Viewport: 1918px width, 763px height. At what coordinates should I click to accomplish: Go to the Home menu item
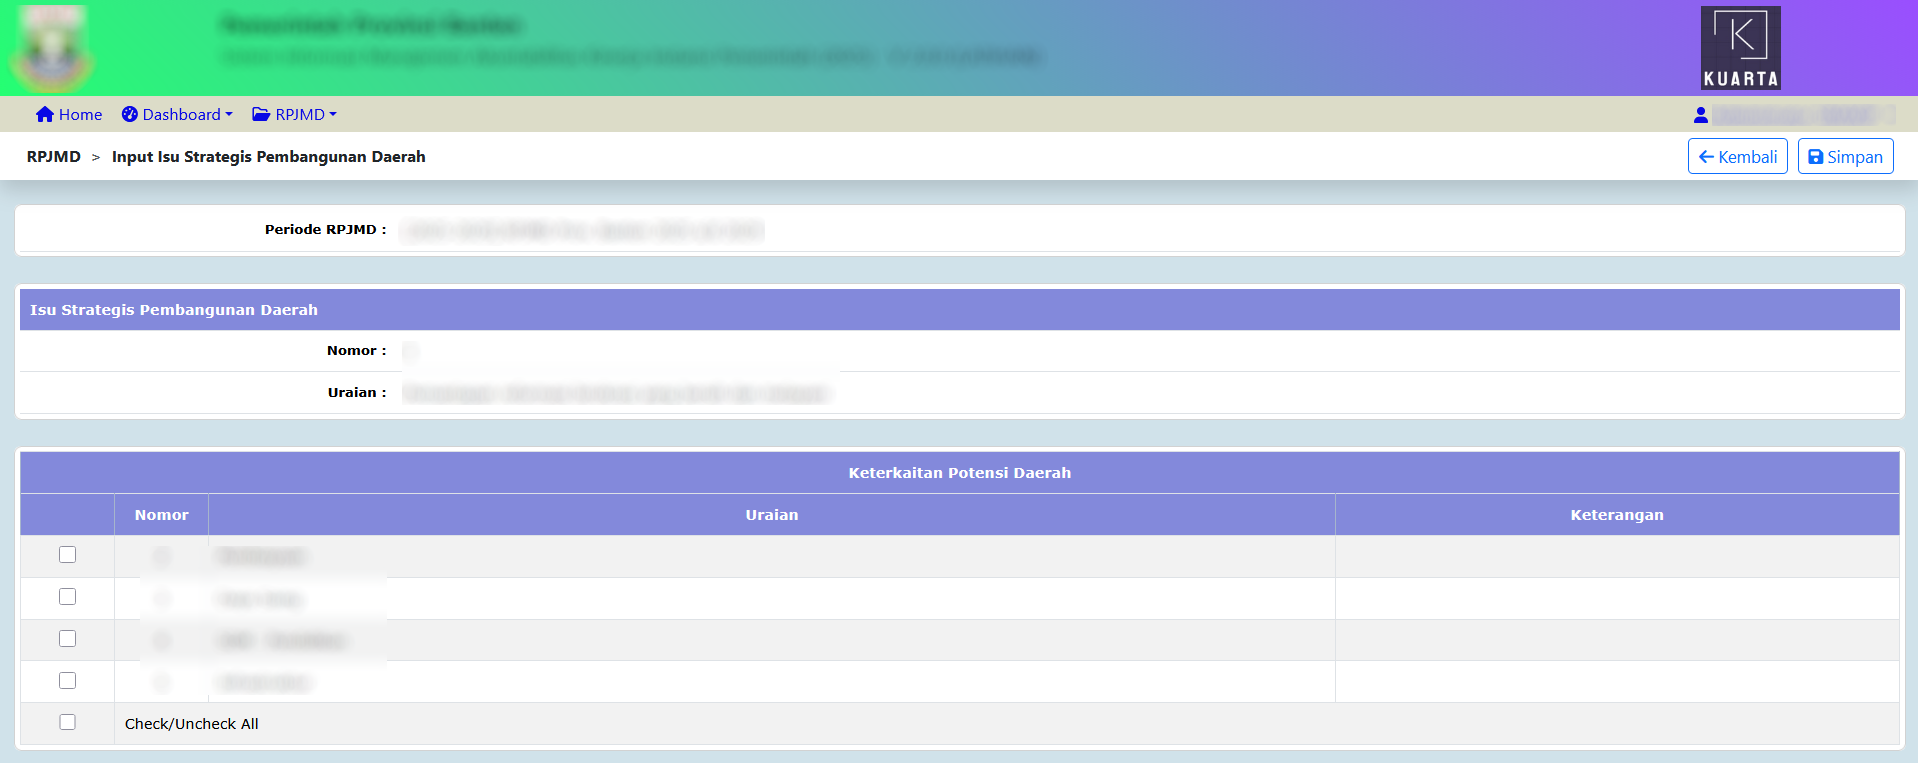tap(80, 115)
